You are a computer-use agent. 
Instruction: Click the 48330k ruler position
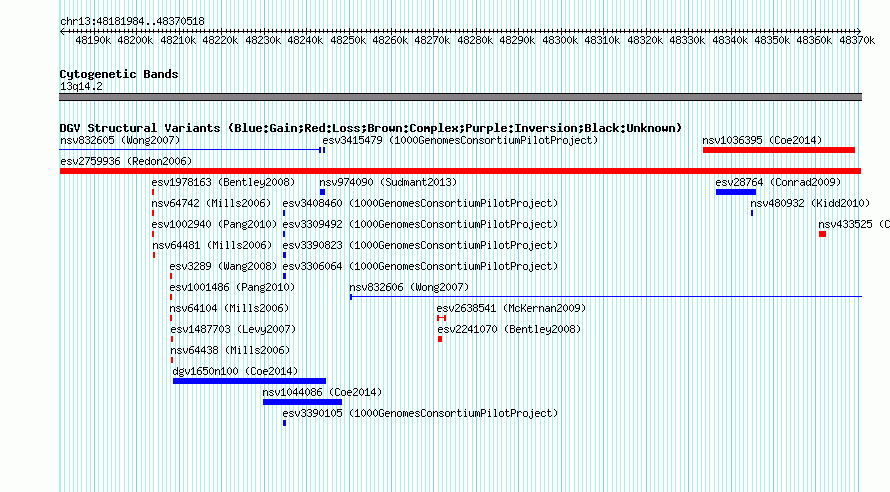pos(687,40)
